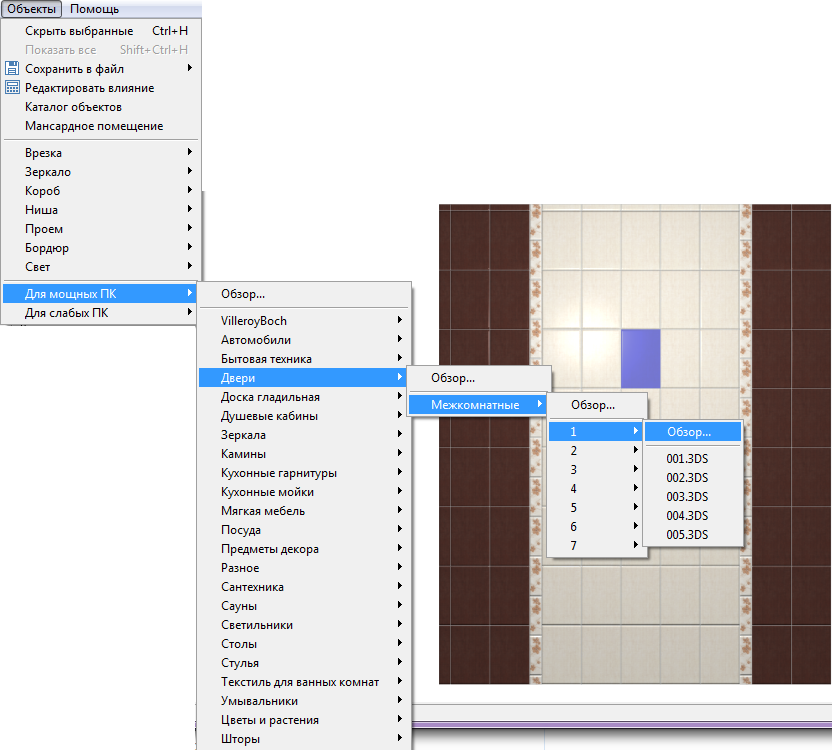832x750 pixels.
Task: Open Светильники category
Action: pos(304,625)
